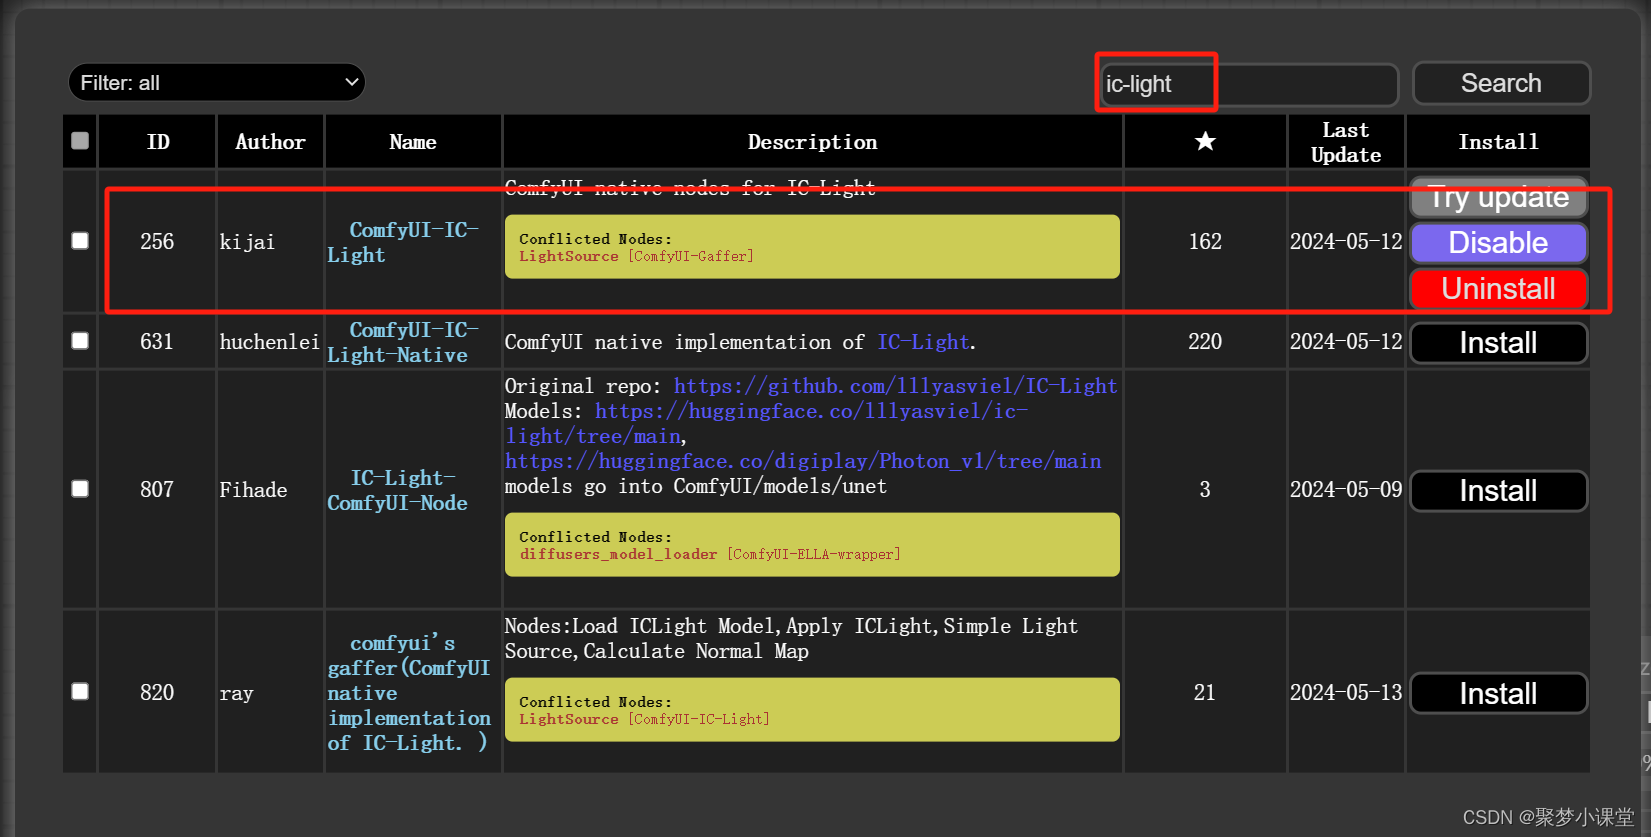Check the checkbox for row 807 Fihade

80,489
